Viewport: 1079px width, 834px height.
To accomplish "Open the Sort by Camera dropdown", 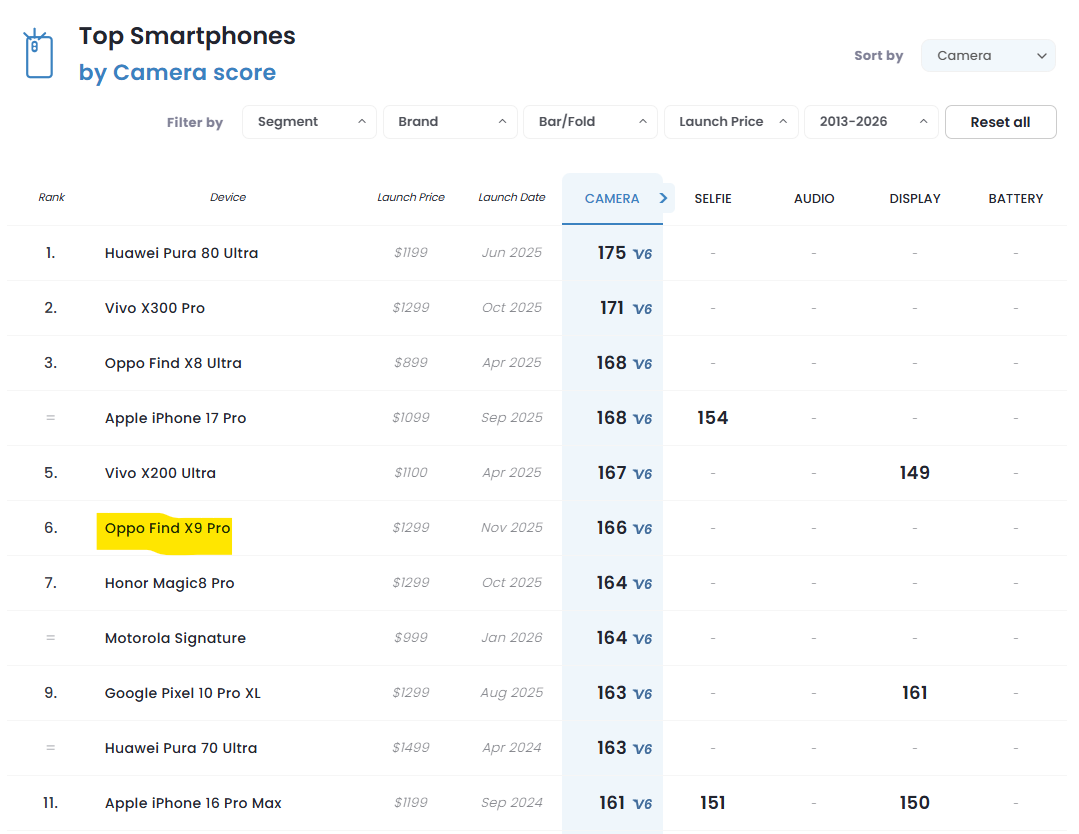I will (988, 56).
